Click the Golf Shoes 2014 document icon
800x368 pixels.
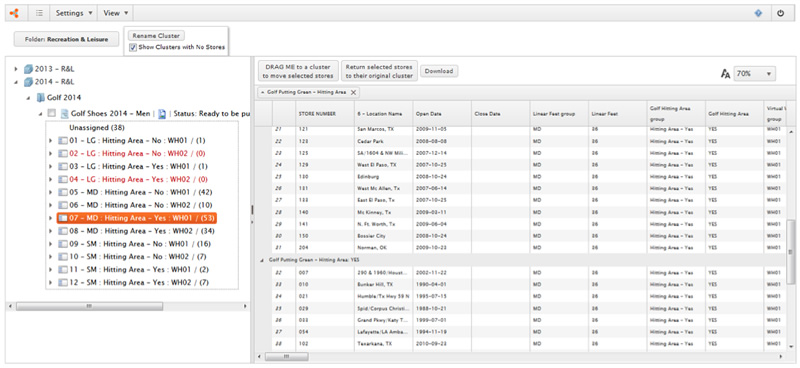[x=64, y=113]
